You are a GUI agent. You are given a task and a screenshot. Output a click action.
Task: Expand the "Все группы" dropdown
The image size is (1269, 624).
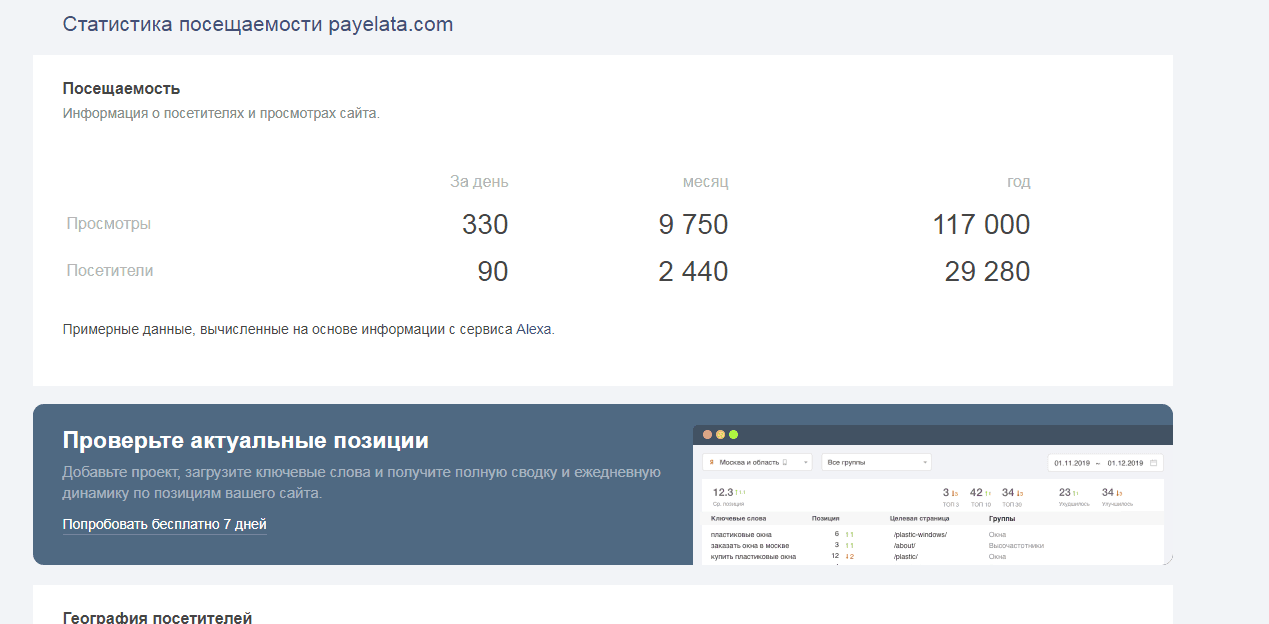coord(876,463)
